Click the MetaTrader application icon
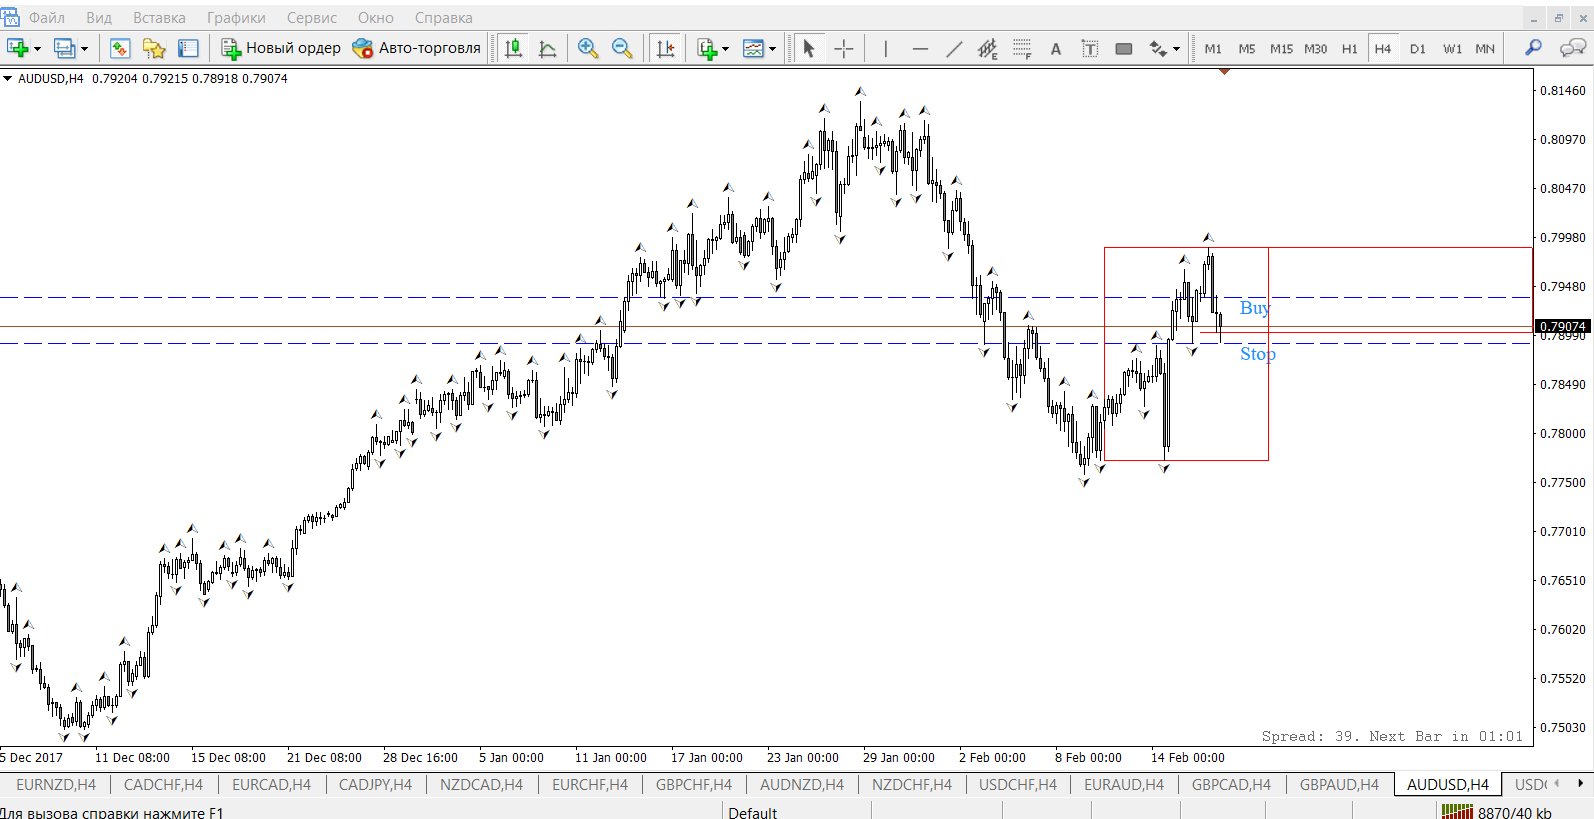 click(x=10, y=17)
